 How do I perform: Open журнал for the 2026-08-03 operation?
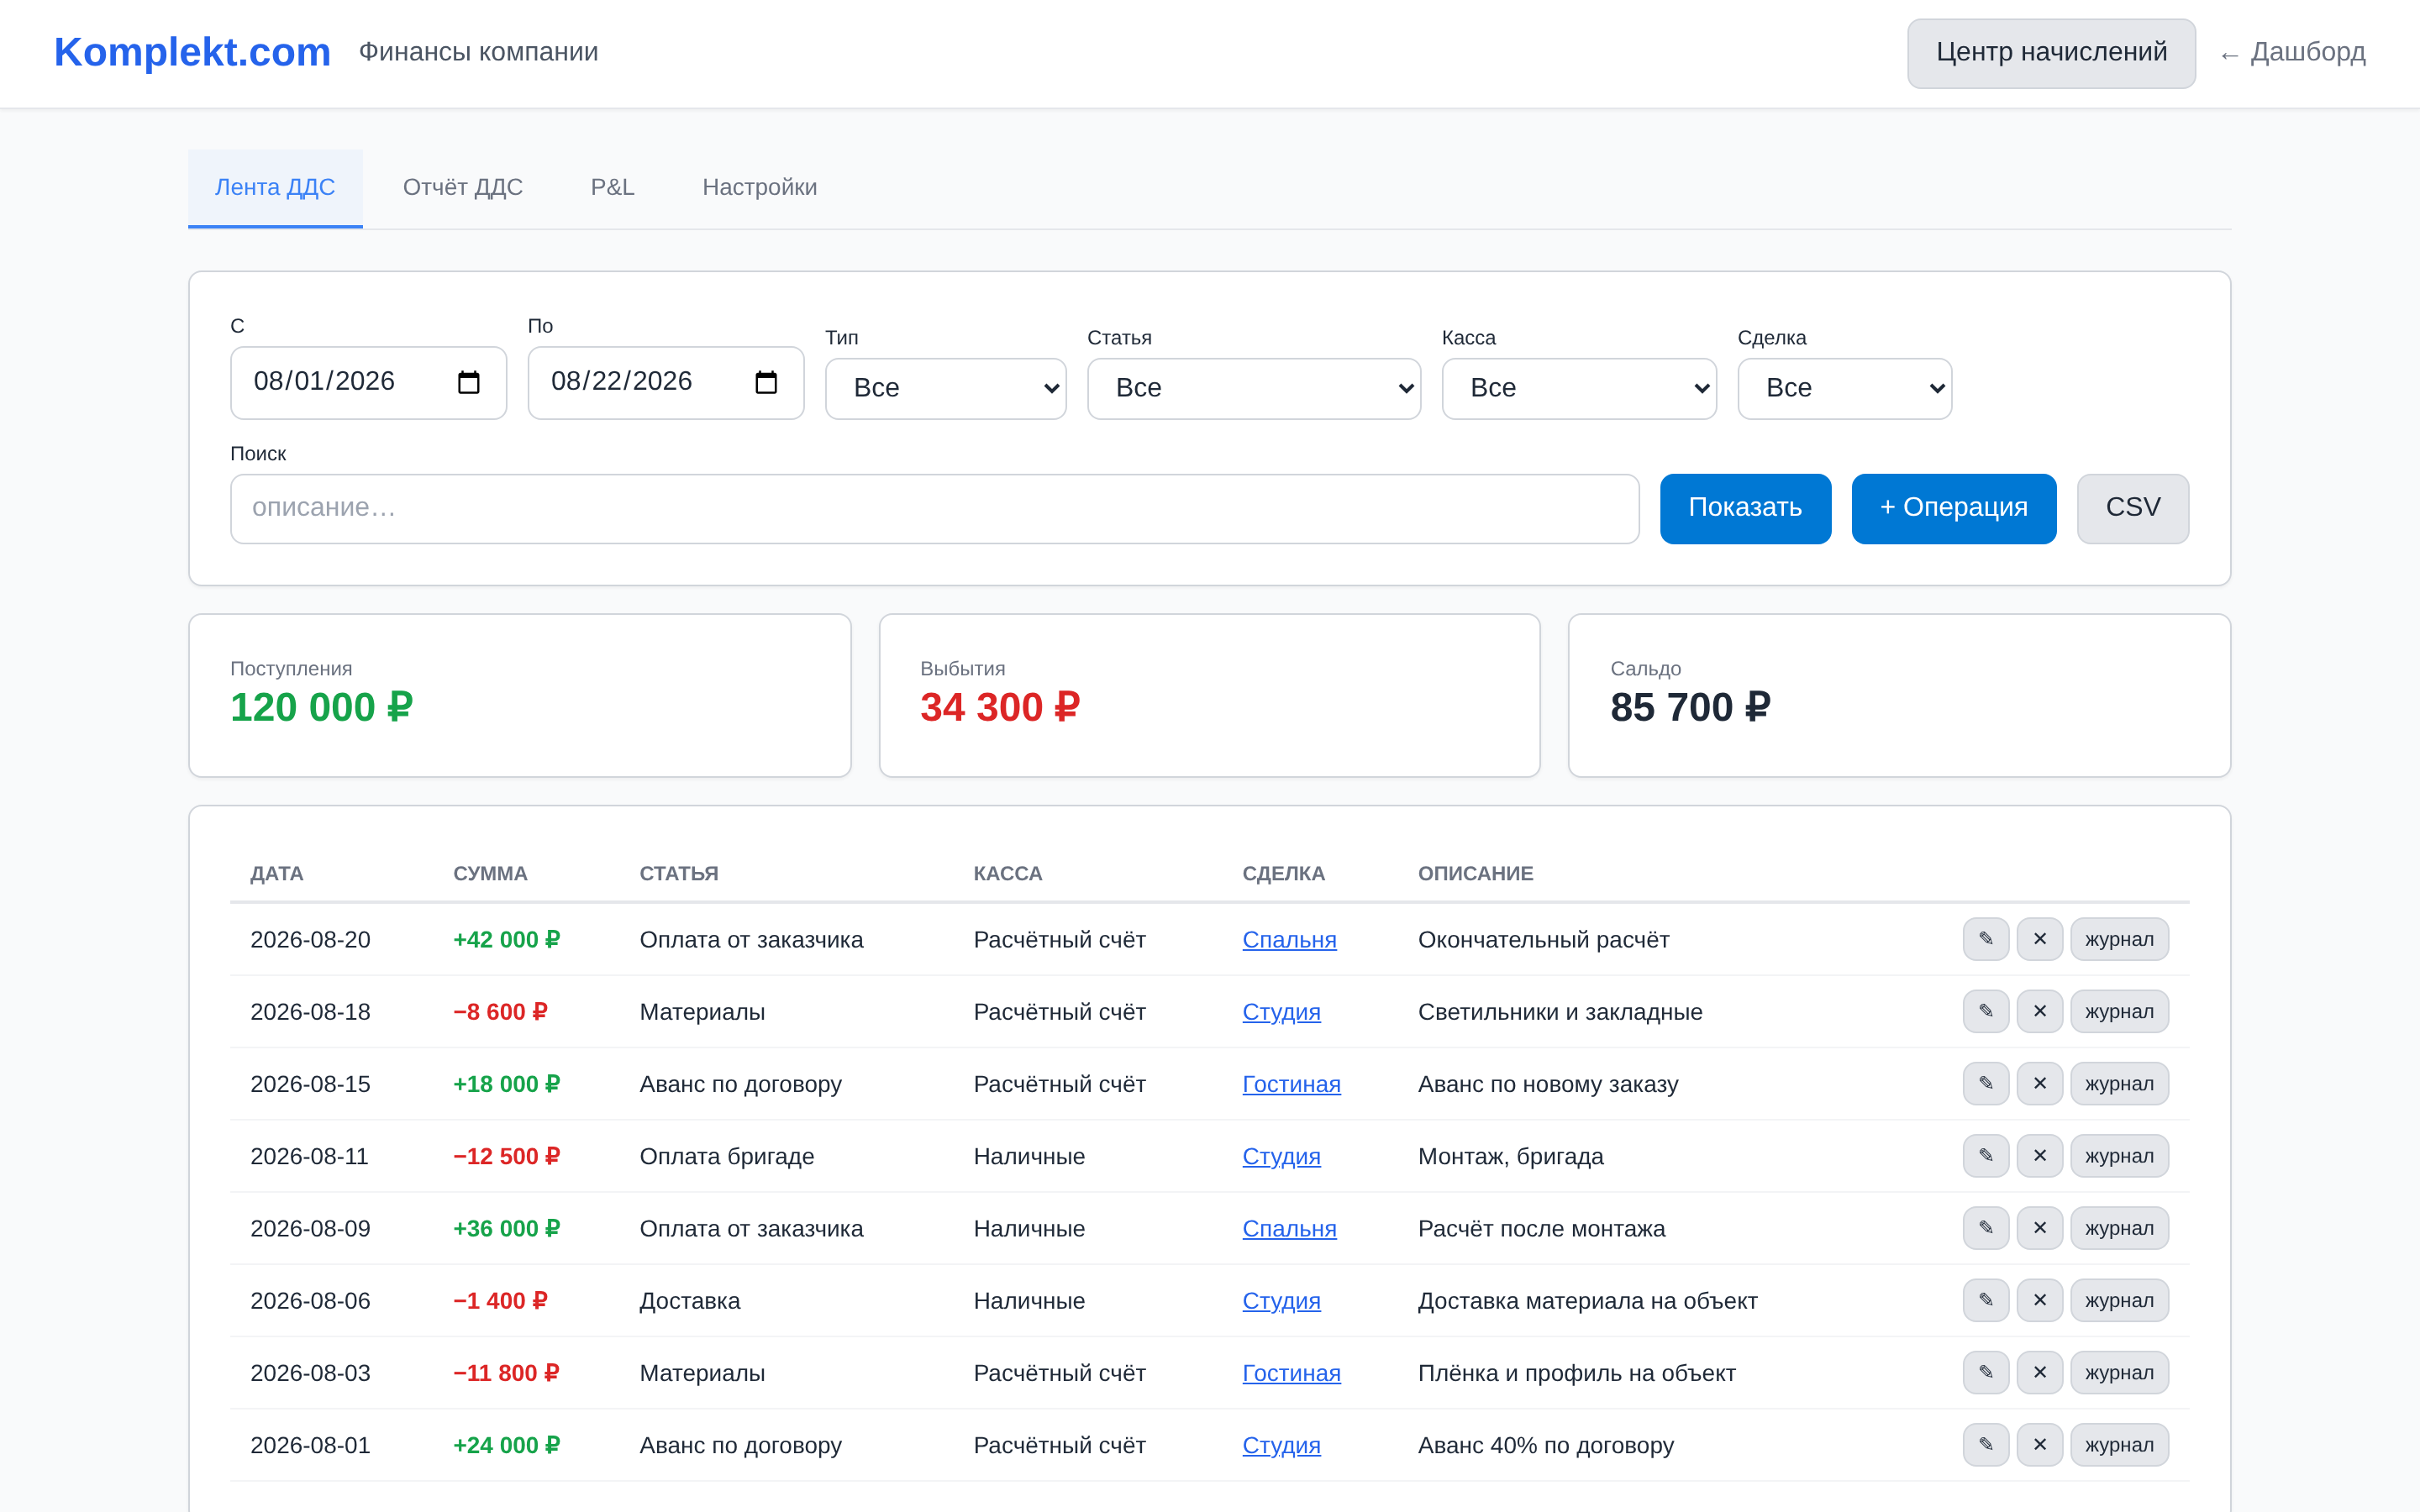2119,1372
